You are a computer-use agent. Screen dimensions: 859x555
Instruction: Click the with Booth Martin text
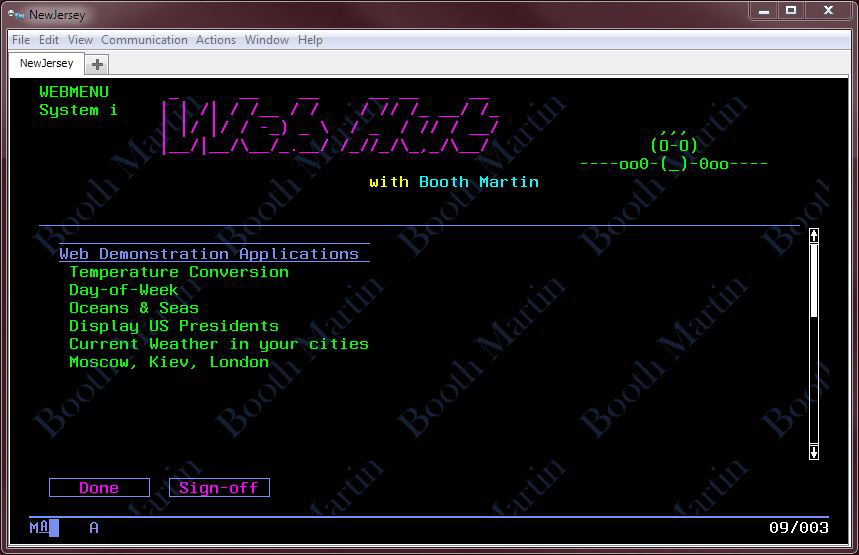454,182
